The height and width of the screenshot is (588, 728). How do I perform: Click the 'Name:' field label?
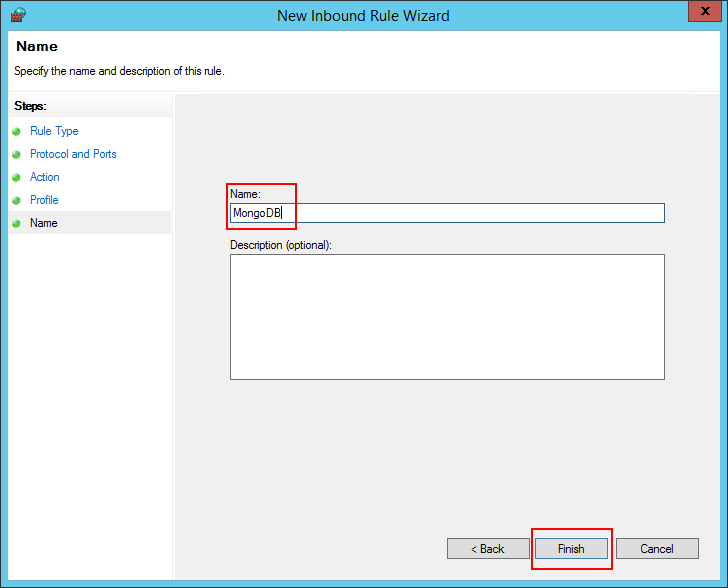click(x=245, y=194)
